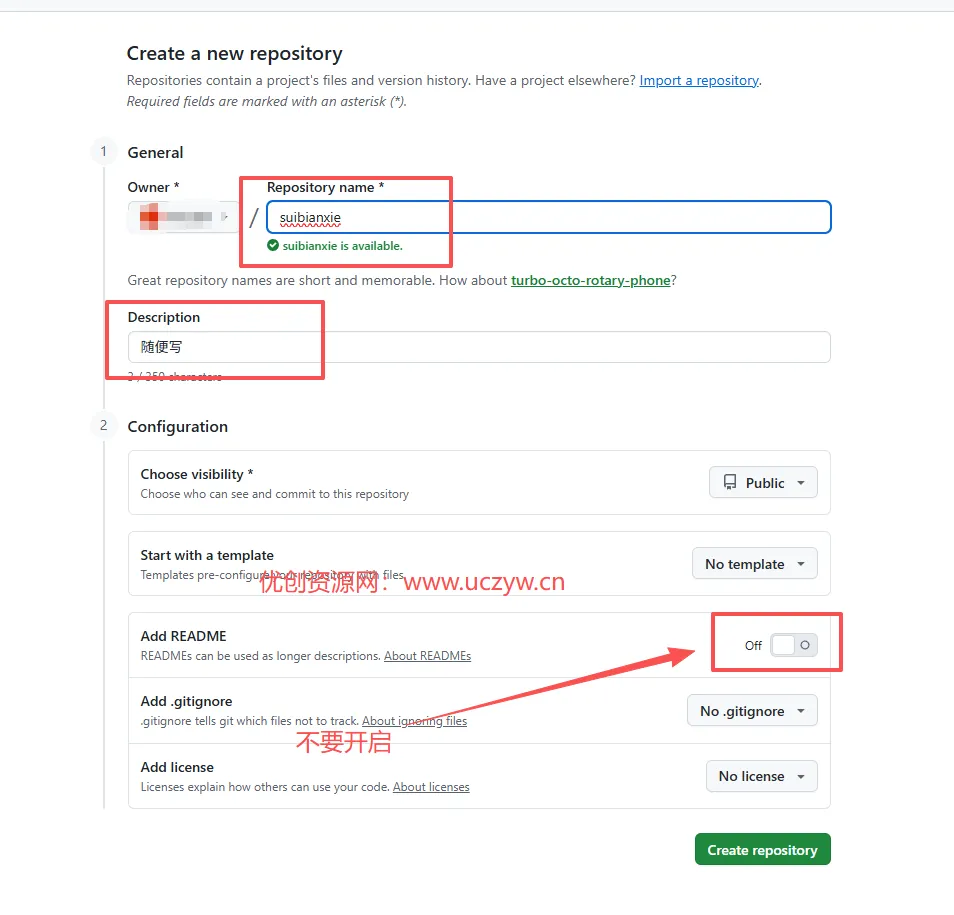The height and width of the screenshot is (915, 954).
Task: Click the Add README heading text
Action: coord(183,636)
